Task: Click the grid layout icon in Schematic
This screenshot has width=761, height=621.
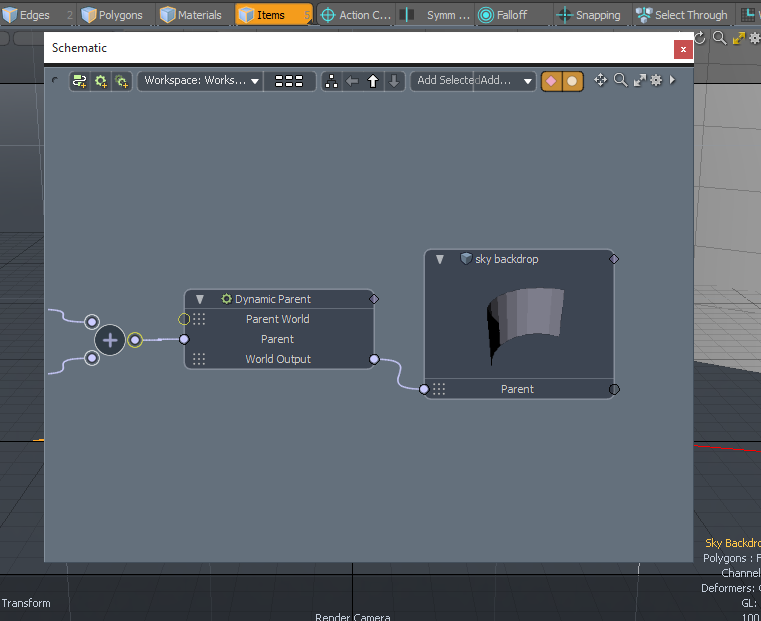Action: [289, 81]
